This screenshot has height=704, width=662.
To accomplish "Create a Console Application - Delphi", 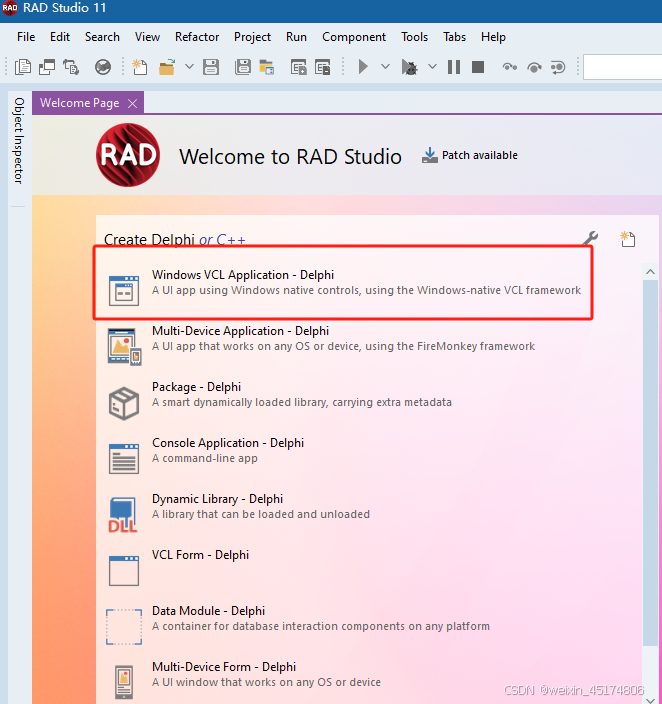I will point(228,450).
